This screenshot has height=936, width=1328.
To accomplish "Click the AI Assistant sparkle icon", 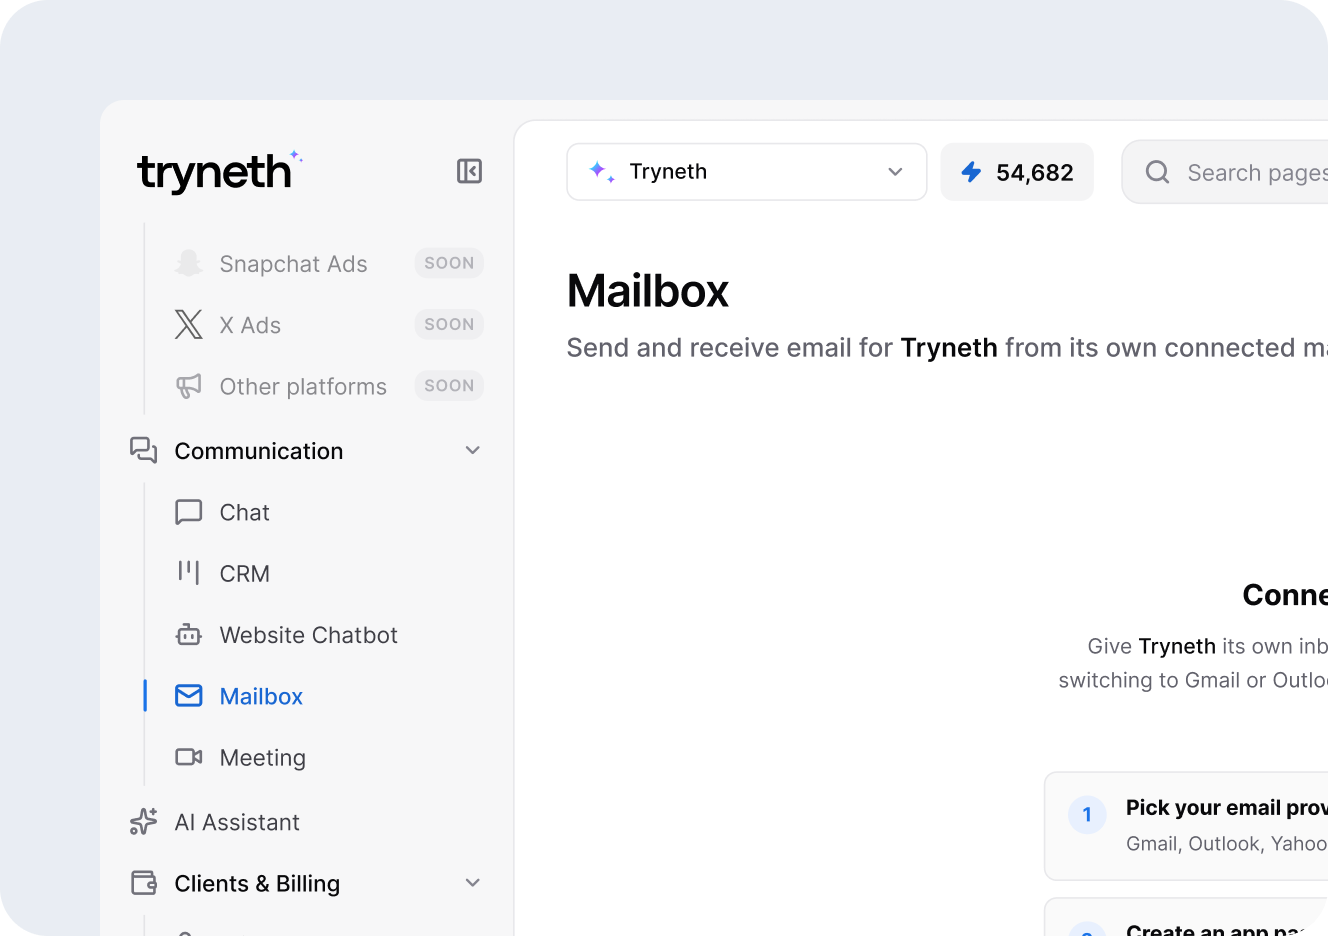I will (143, 821).
